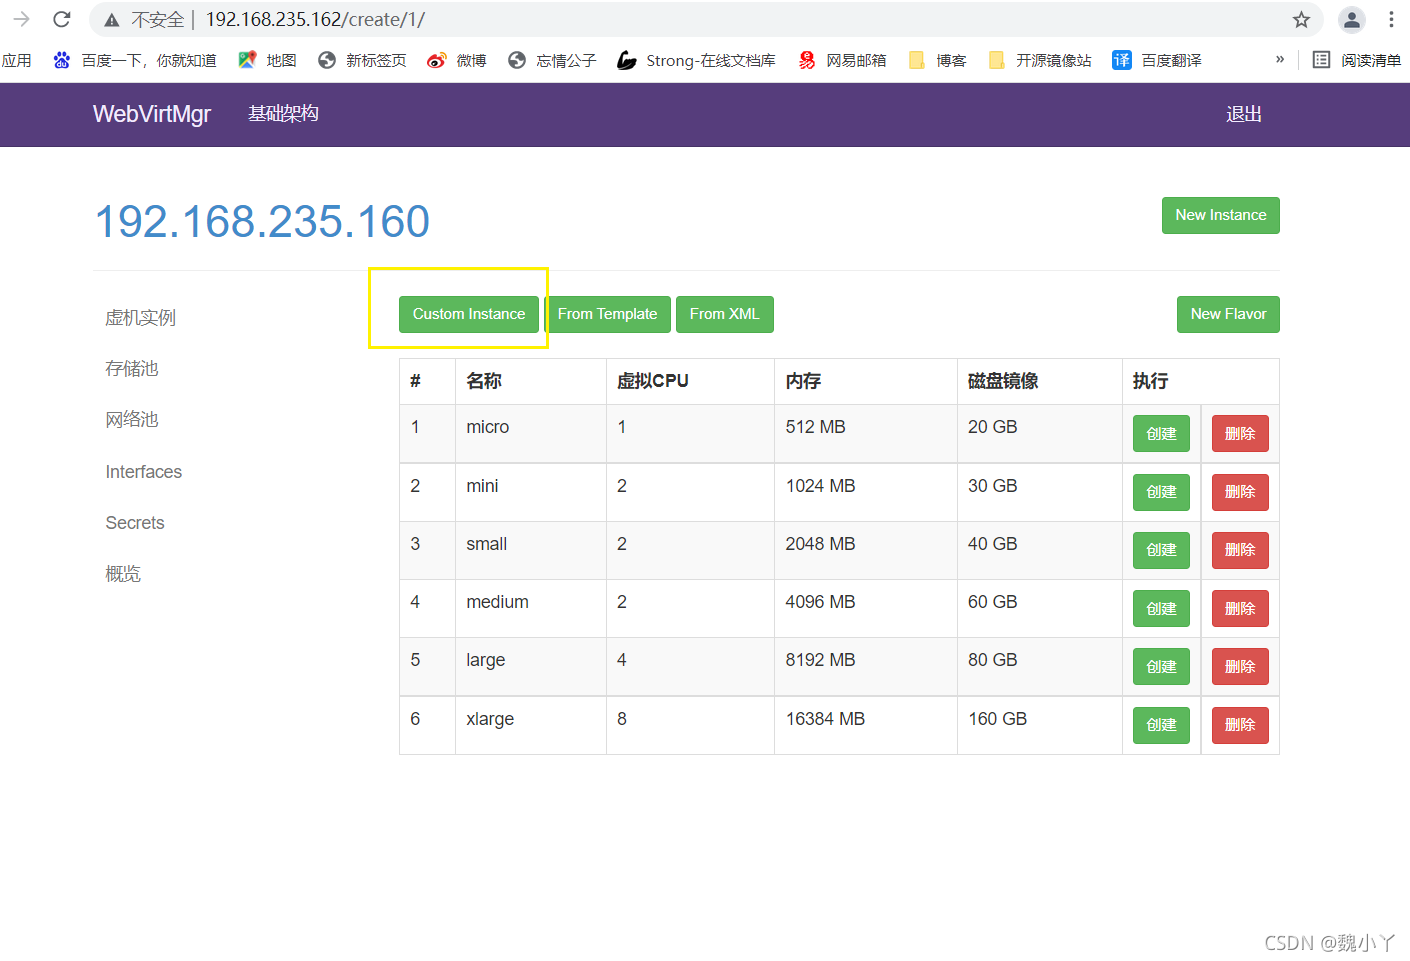This screenshot has height=961, width=1410.
Task: Click the From XML button
Action: click(724, 314)
